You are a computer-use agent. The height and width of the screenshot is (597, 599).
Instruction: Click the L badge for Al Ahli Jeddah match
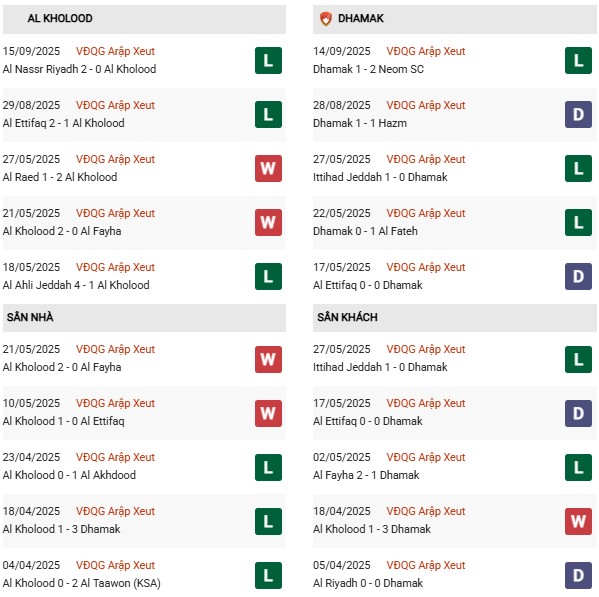(x=268, y=277)
